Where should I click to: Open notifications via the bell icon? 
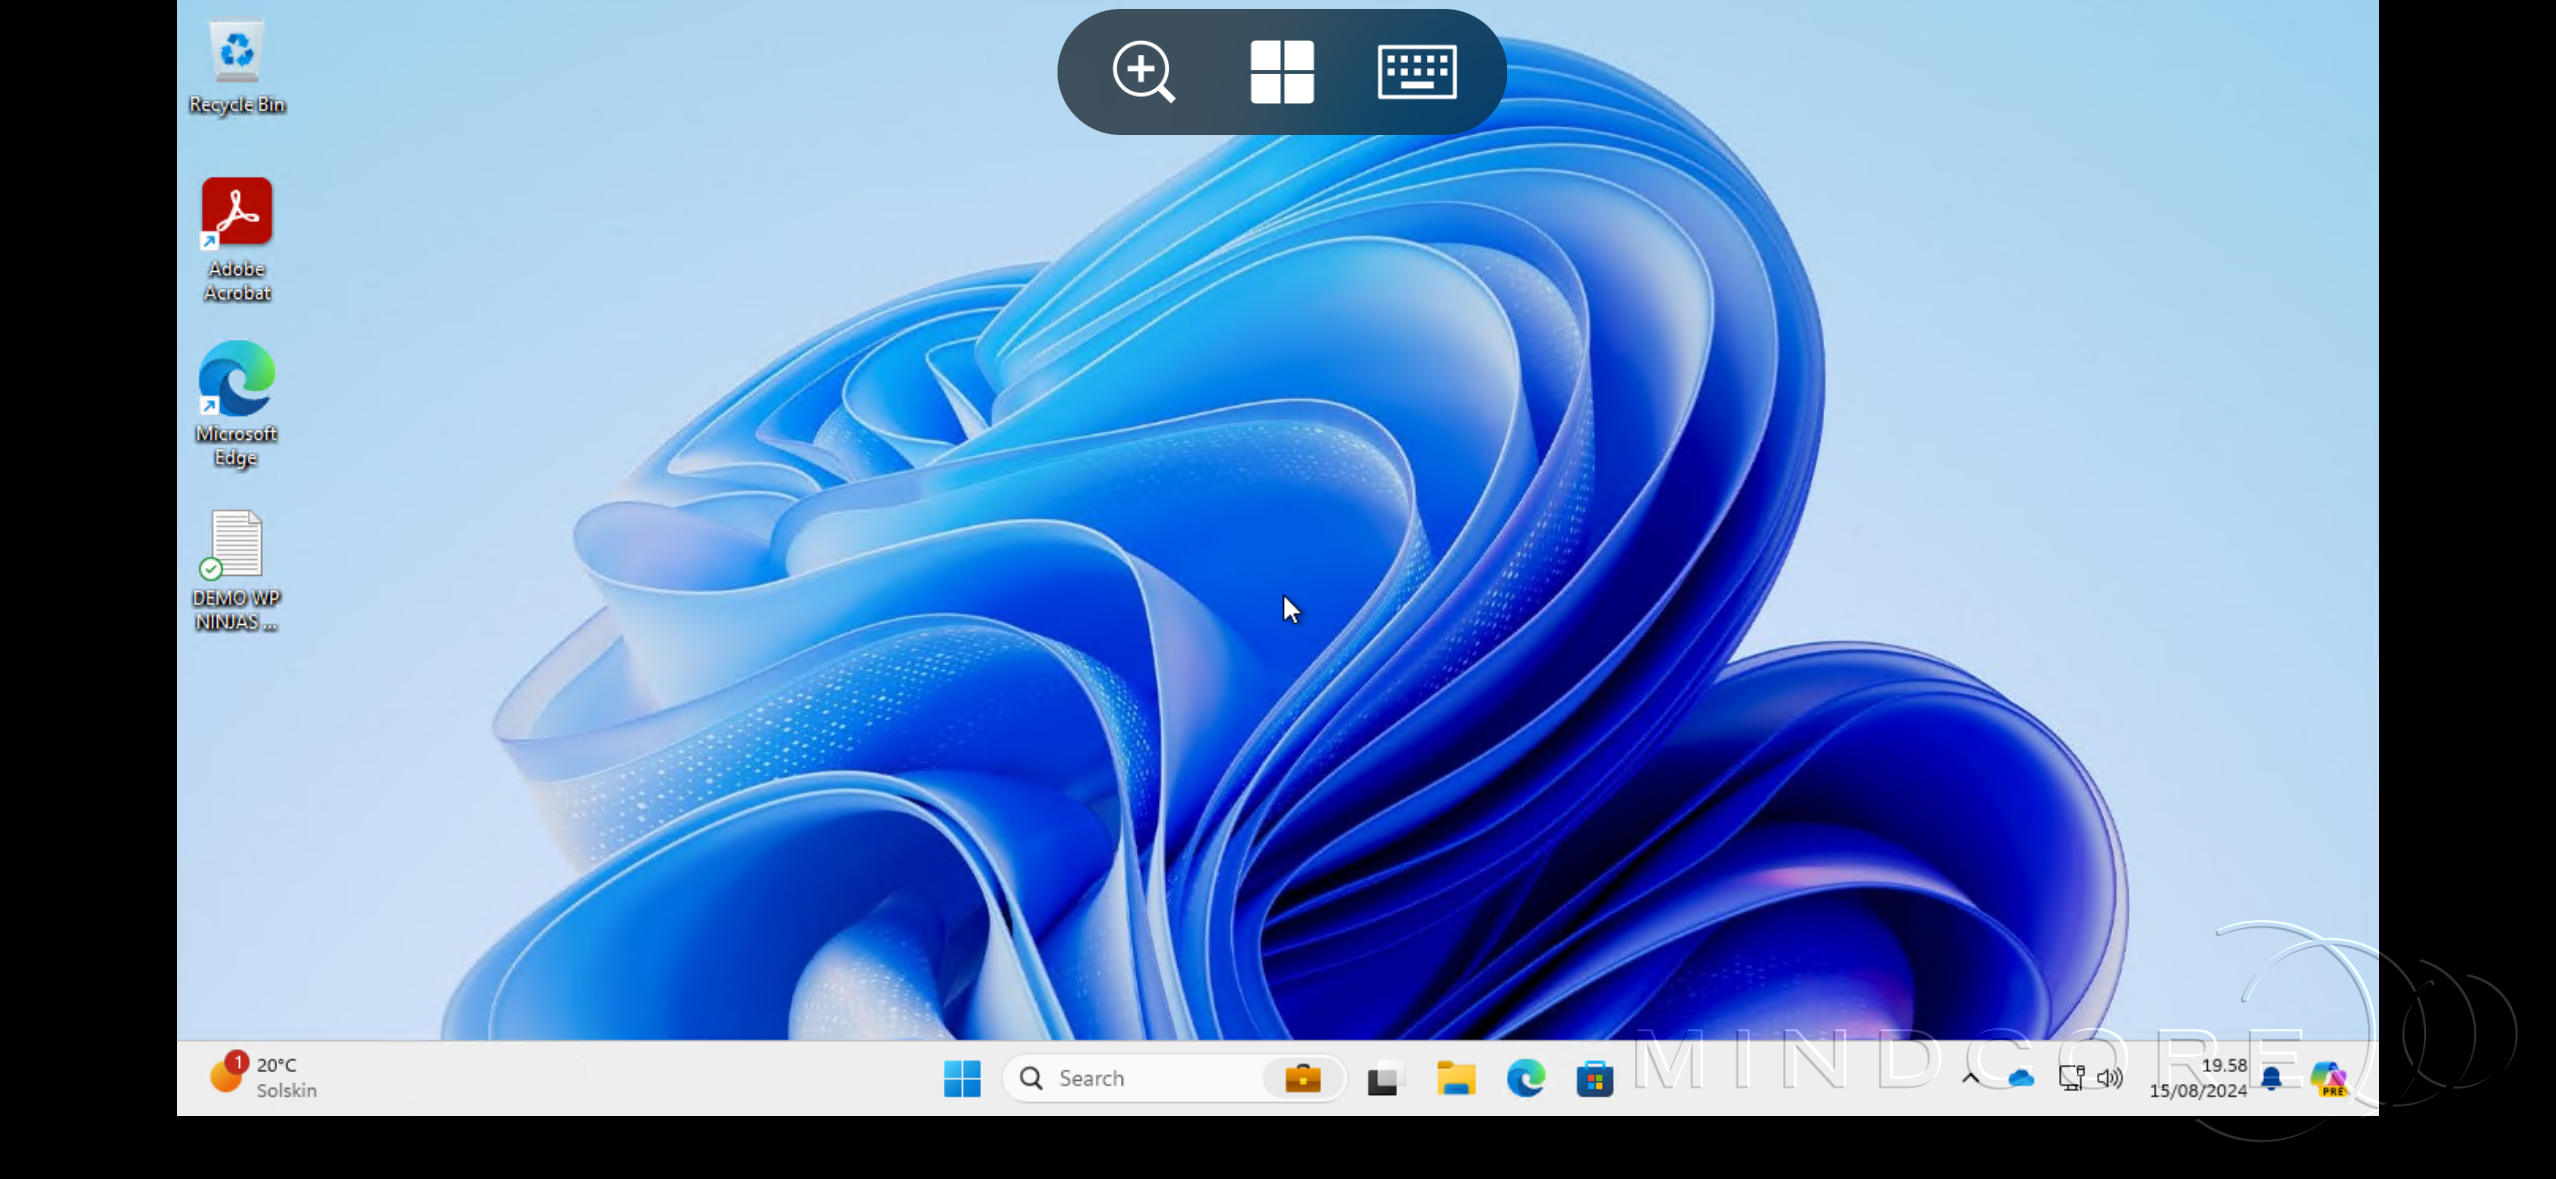point(2271,1078)
